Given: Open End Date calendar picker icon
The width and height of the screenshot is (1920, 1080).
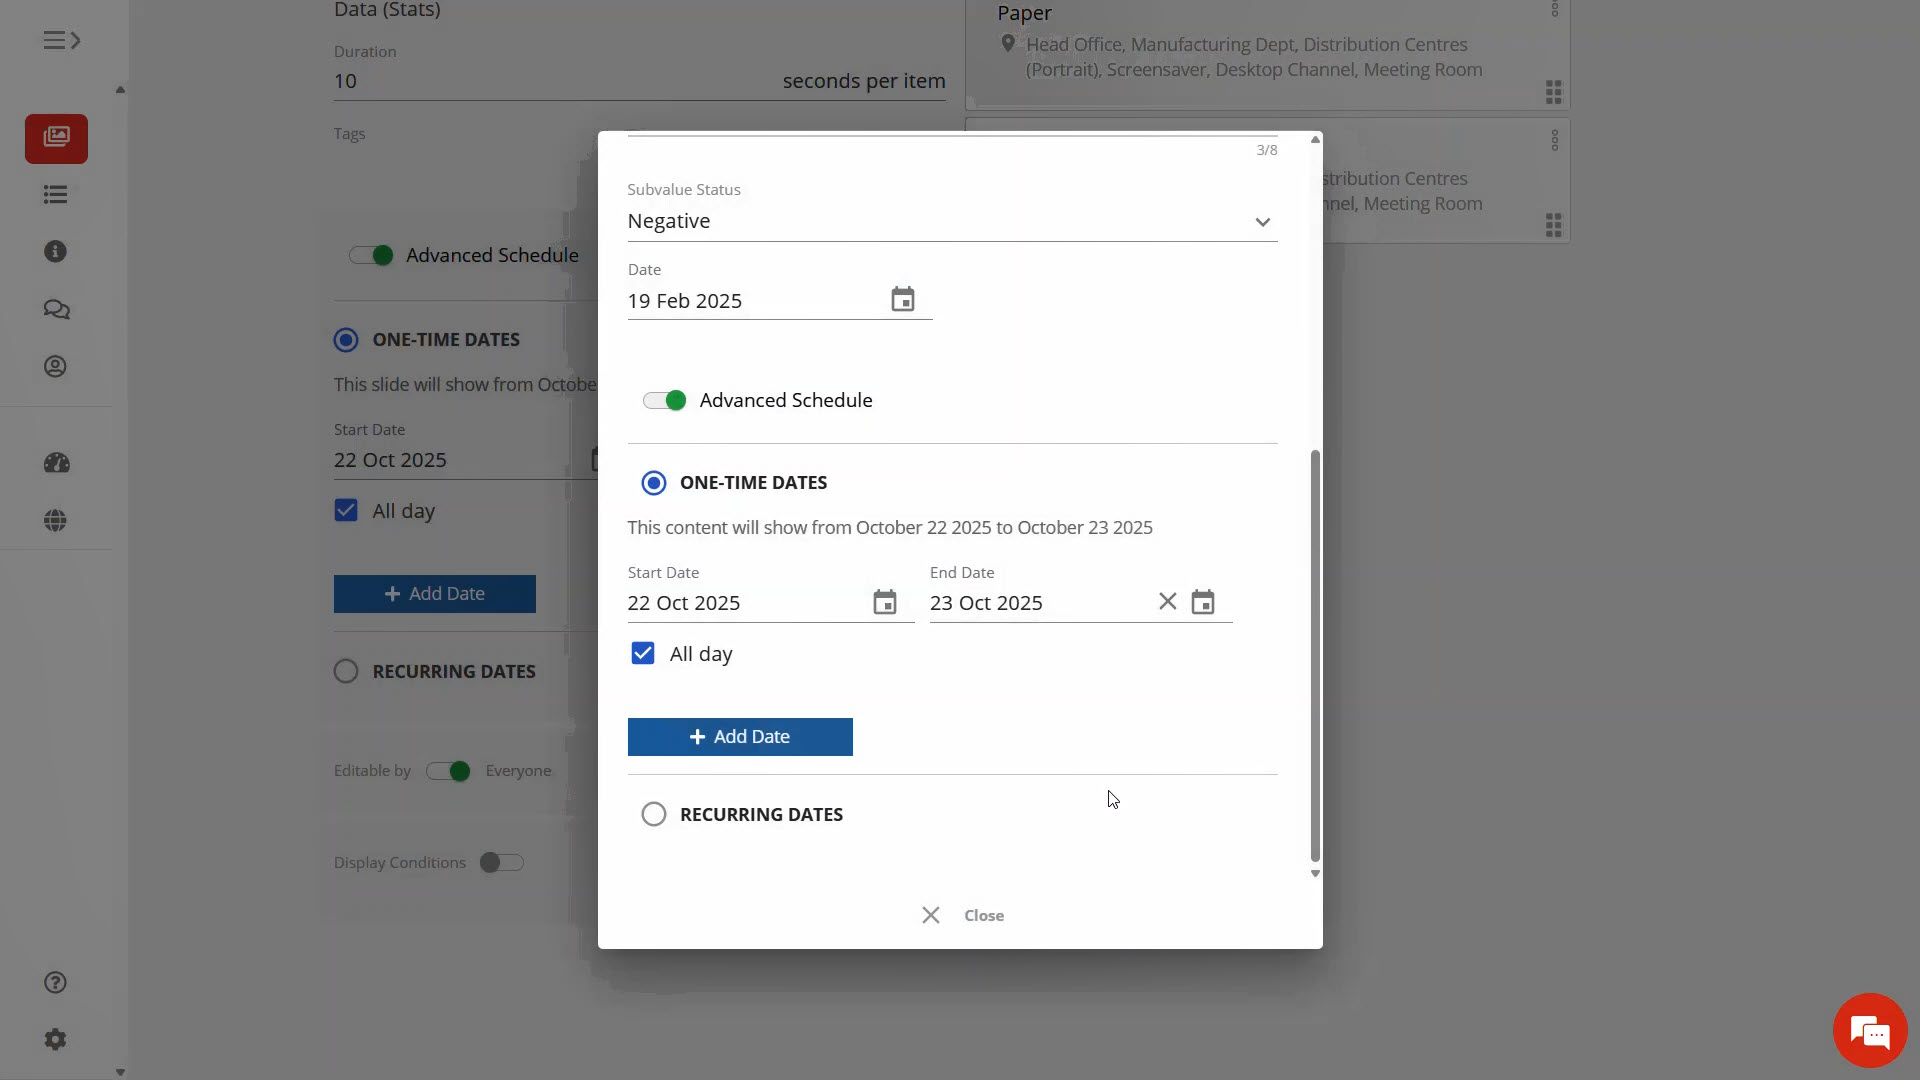Looking at the screenshot, I should [x=1202, y=602].
